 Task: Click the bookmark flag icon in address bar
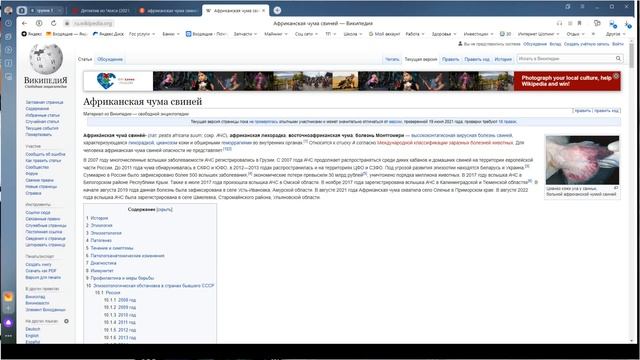coord(579,23)
